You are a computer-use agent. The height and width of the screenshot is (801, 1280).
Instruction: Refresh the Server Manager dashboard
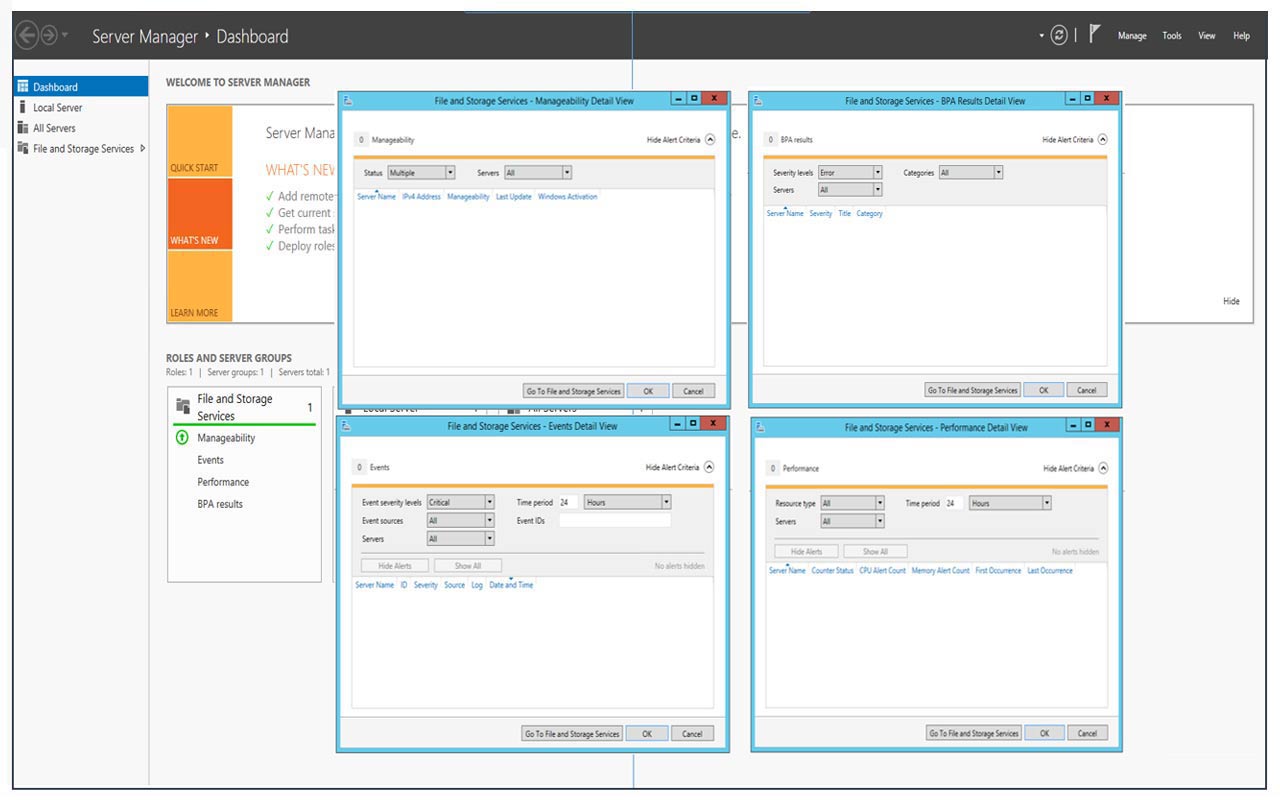tap(1059, 36)
